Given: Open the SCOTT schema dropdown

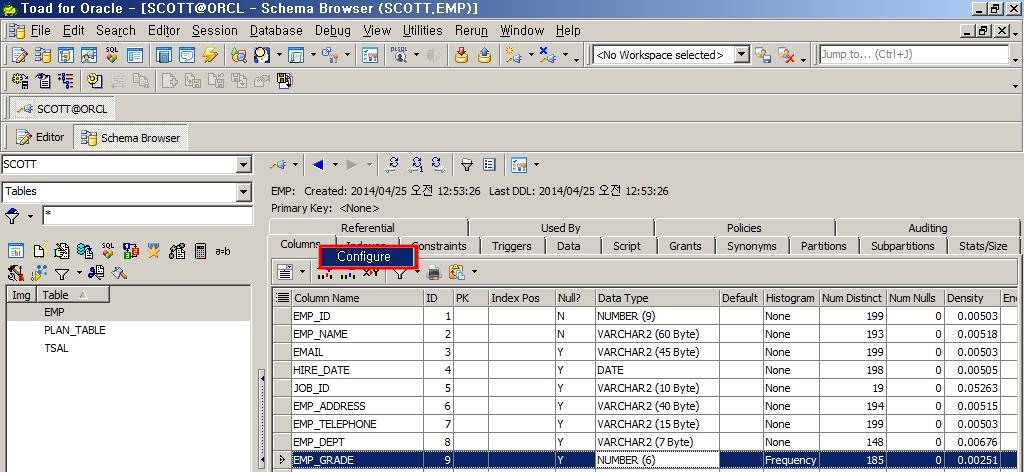Looking at the screenshot, I should (x=244, y=165).
